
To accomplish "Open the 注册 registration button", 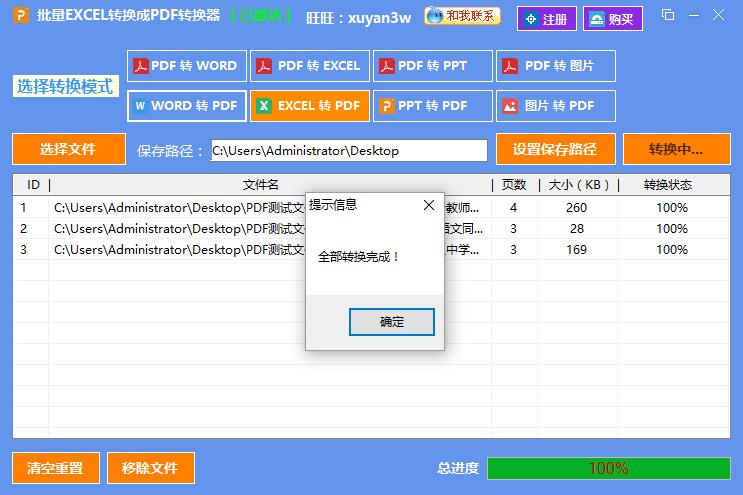I will click(546, 19).
